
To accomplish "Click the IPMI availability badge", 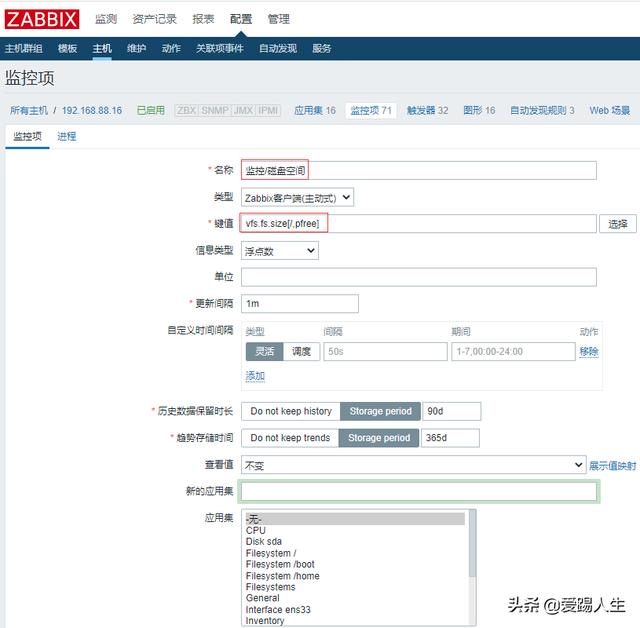I will point(268,111).
